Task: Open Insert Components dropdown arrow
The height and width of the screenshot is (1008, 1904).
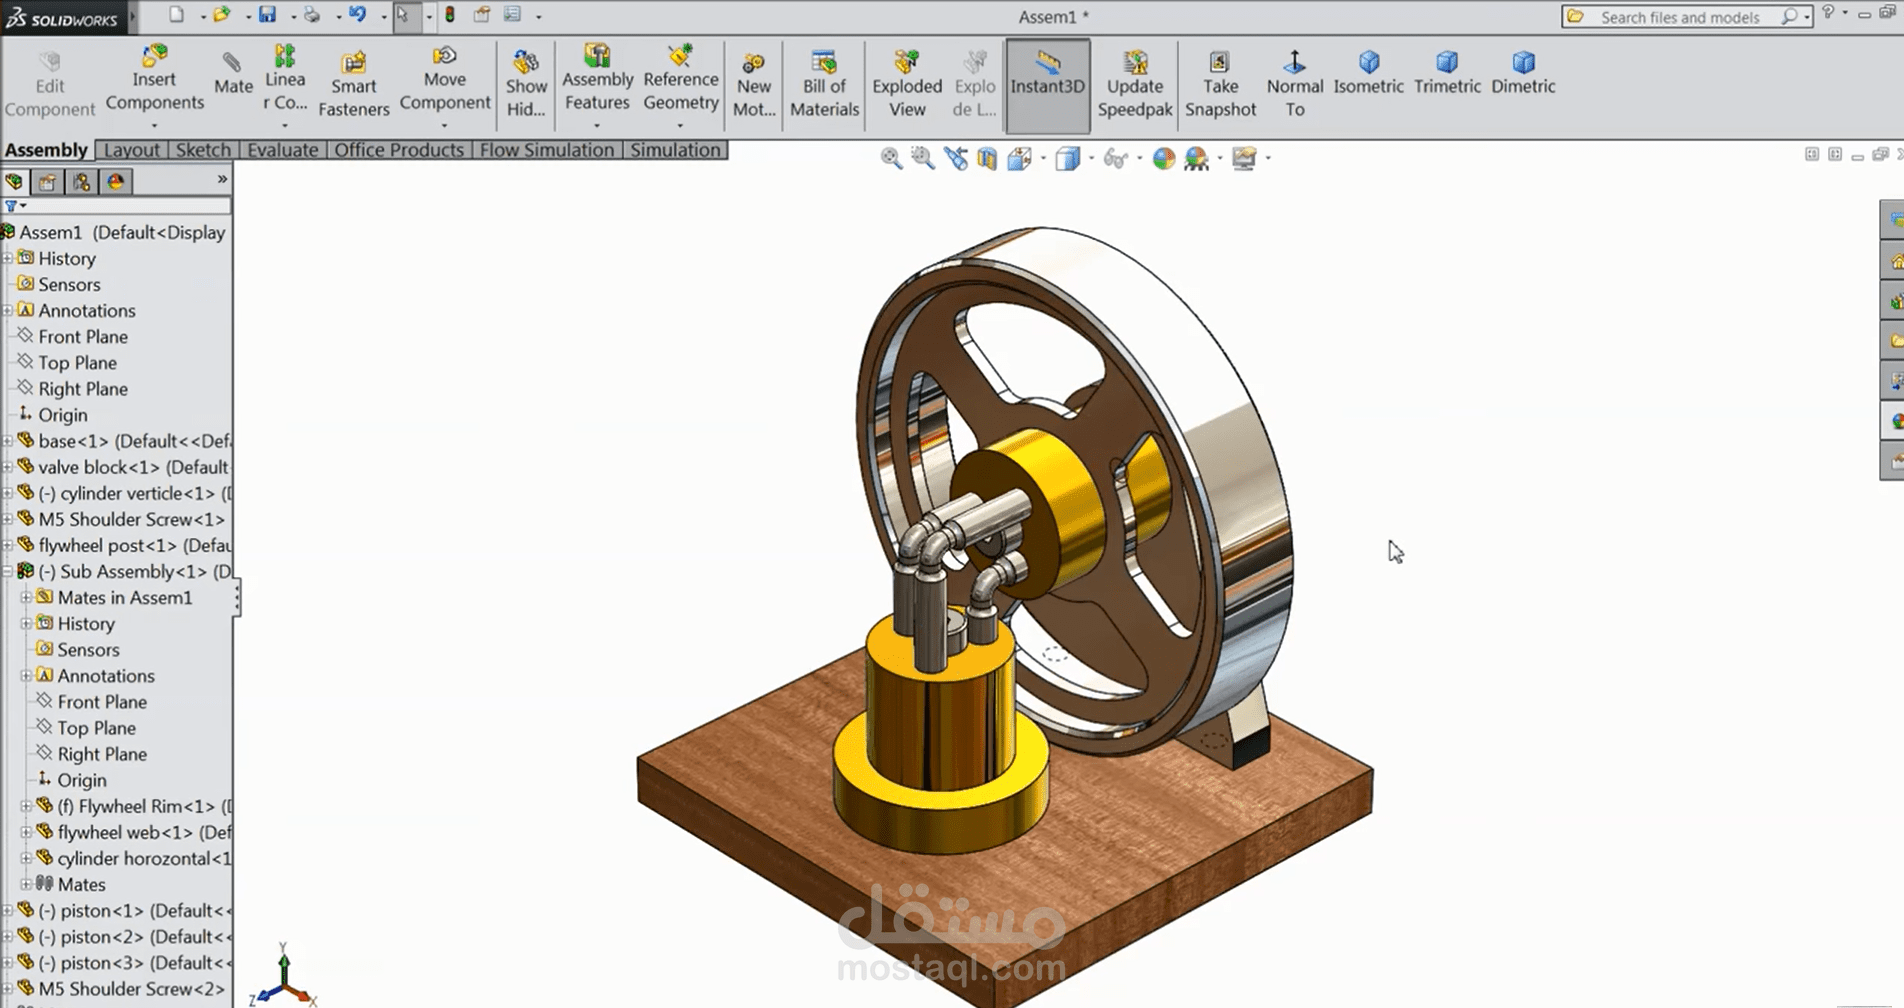Action: 154,126
